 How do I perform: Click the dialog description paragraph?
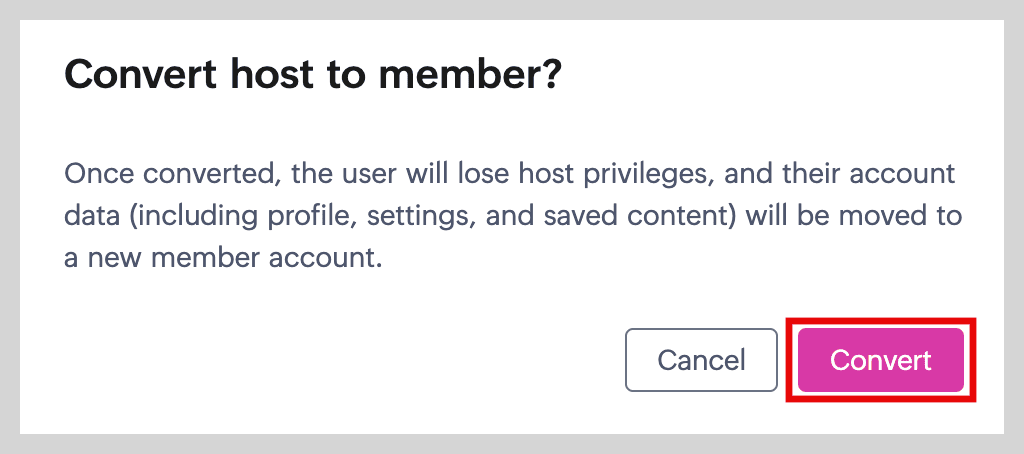510,216
